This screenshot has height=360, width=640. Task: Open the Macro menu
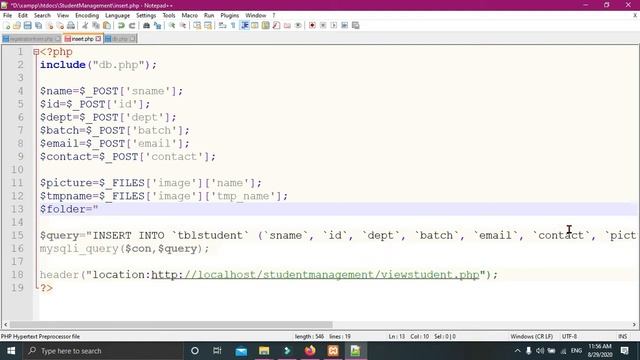(x=189, y=15)
